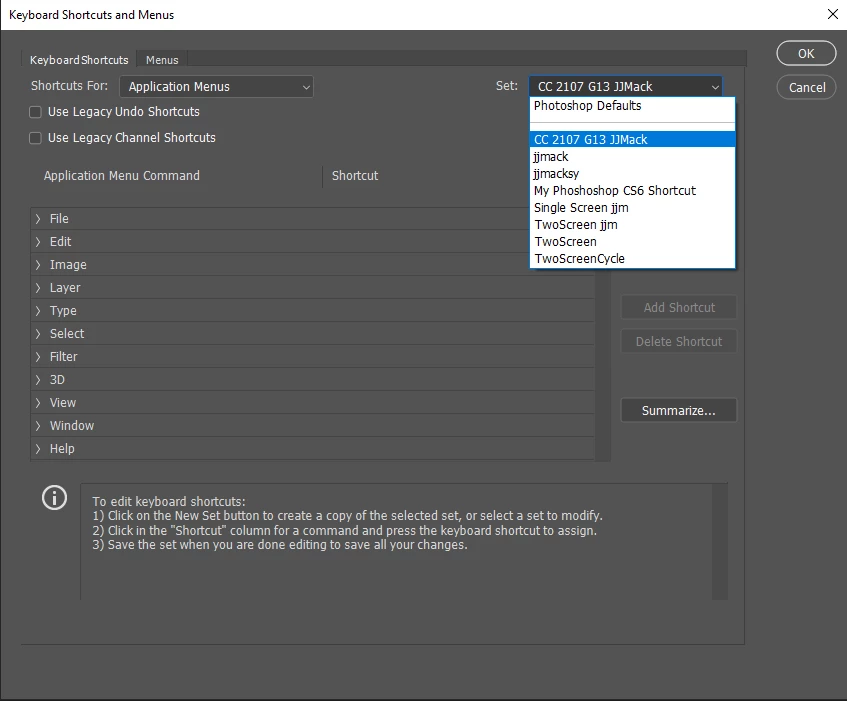This screenshot has width=847, height=701.
Task: Expand the File menu commands
Action: pyautogui.click(x=38, y=219)
